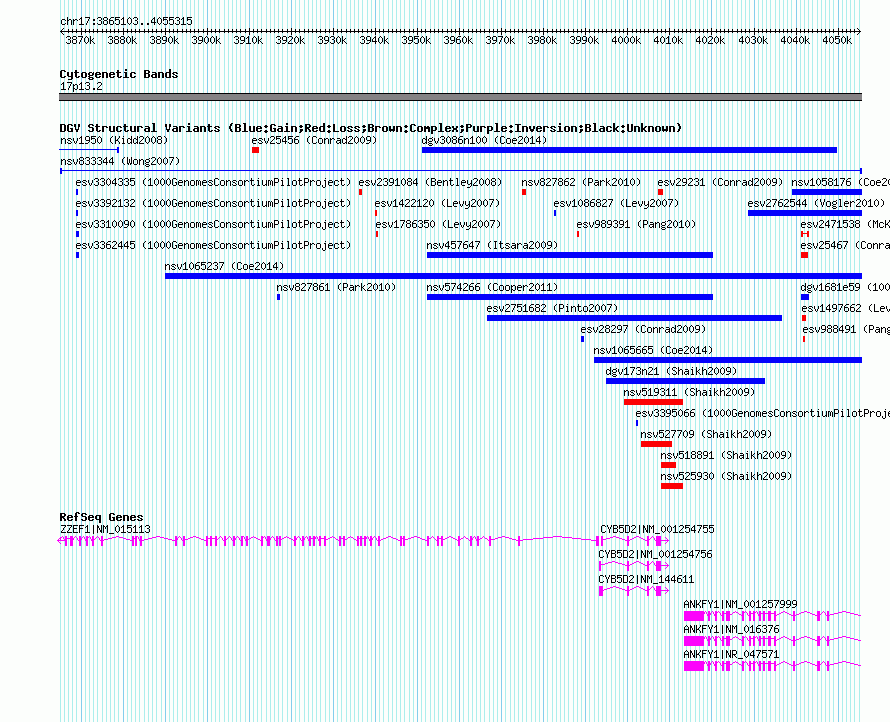Click the nsv1065665 (Coe2014) label
Viewport: 890px width, 722px height.
coord(653,350)
